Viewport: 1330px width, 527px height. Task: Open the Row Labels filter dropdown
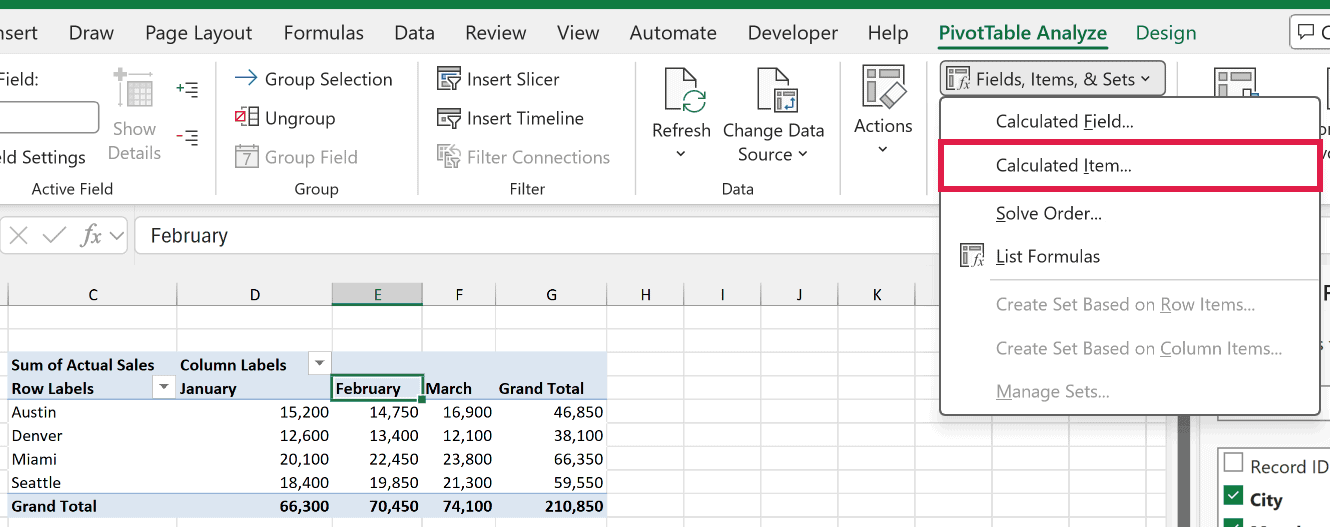pos(164,388)
